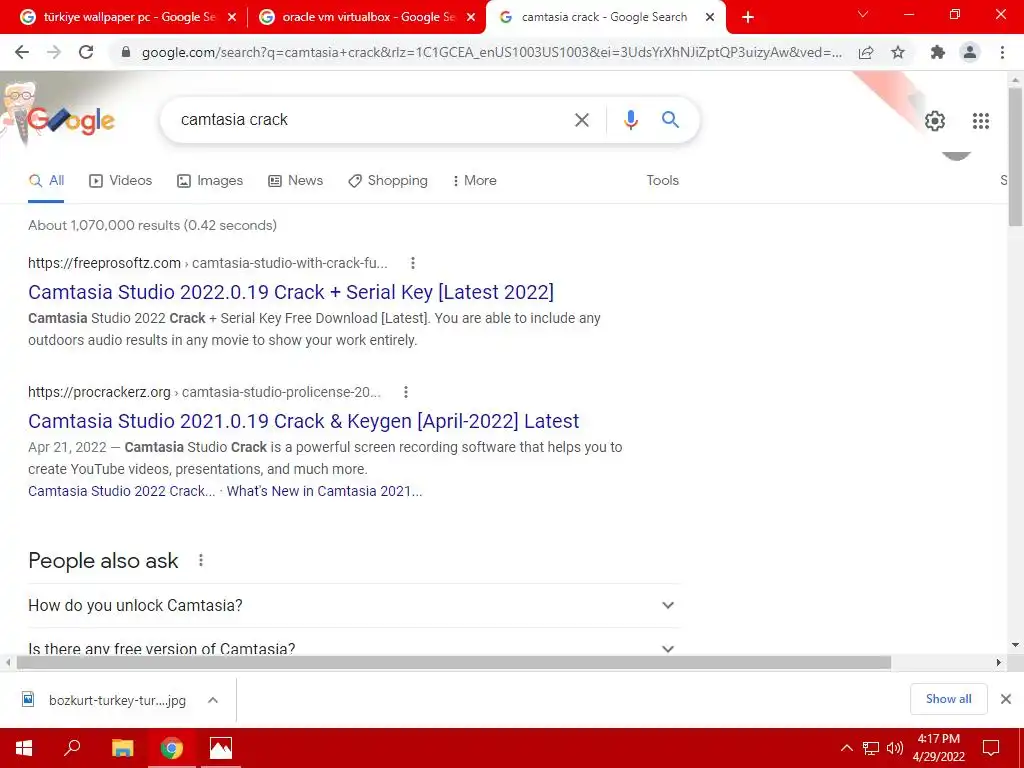
Task: Open Chrome's three-dot menu
Action: [1002, 52]
